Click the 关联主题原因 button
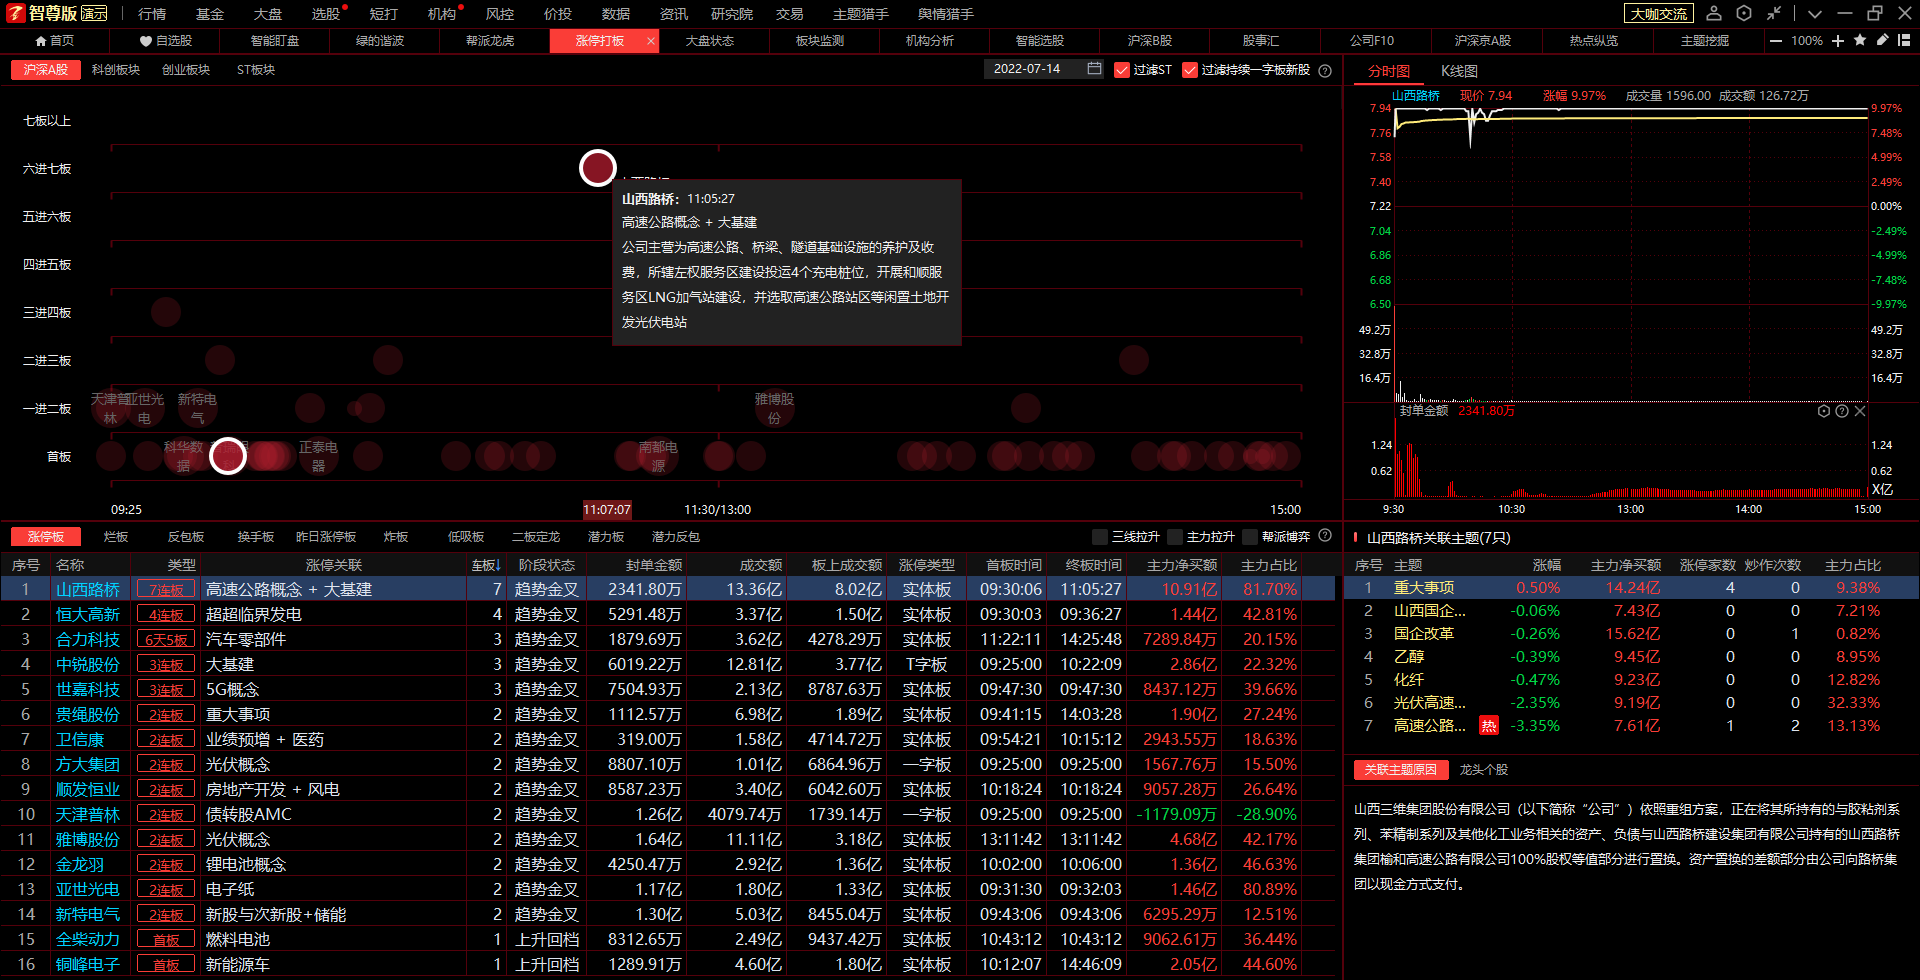This screenshot has width=1920, height=980. point(1401,770)
